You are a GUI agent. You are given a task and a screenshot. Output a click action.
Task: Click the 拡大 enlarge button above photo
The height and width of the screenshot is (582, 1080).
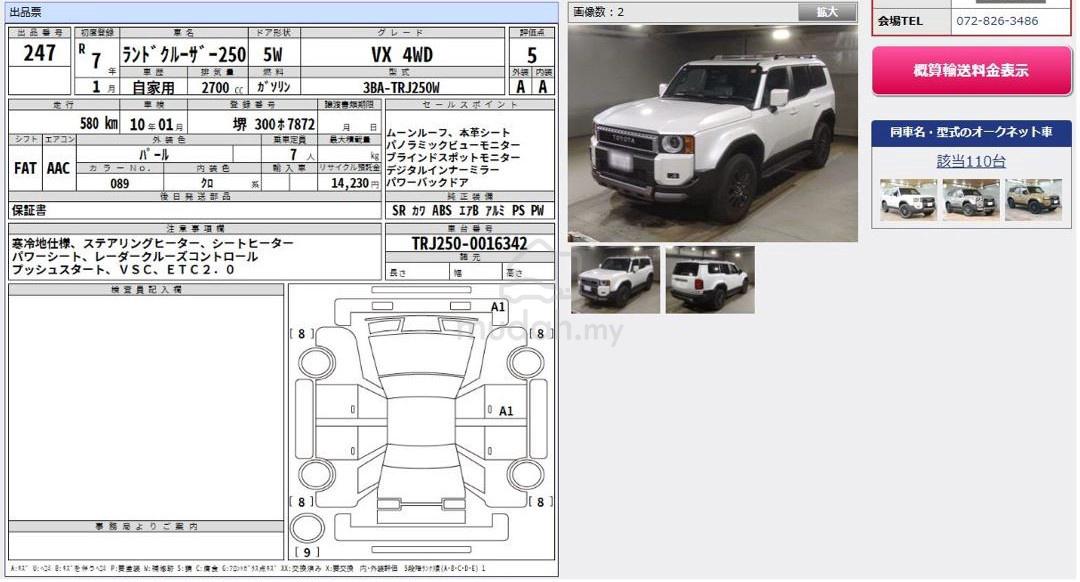click(x=827, y=12)
